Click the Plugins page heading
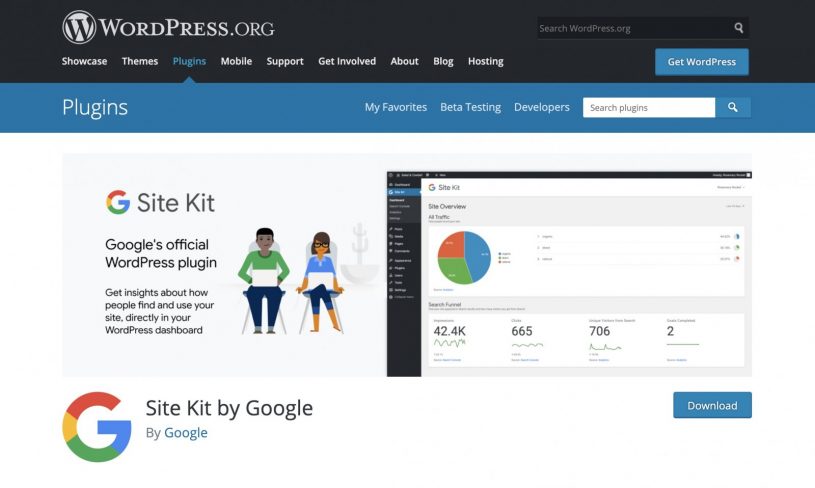The image size is (815, 488). 95,108
